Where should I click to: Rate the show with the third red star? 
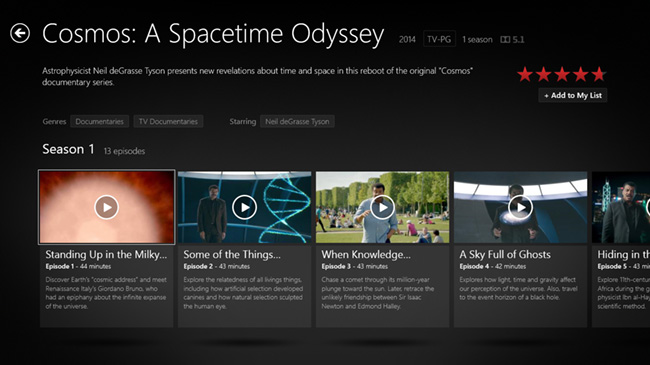[x=562, y=75]
